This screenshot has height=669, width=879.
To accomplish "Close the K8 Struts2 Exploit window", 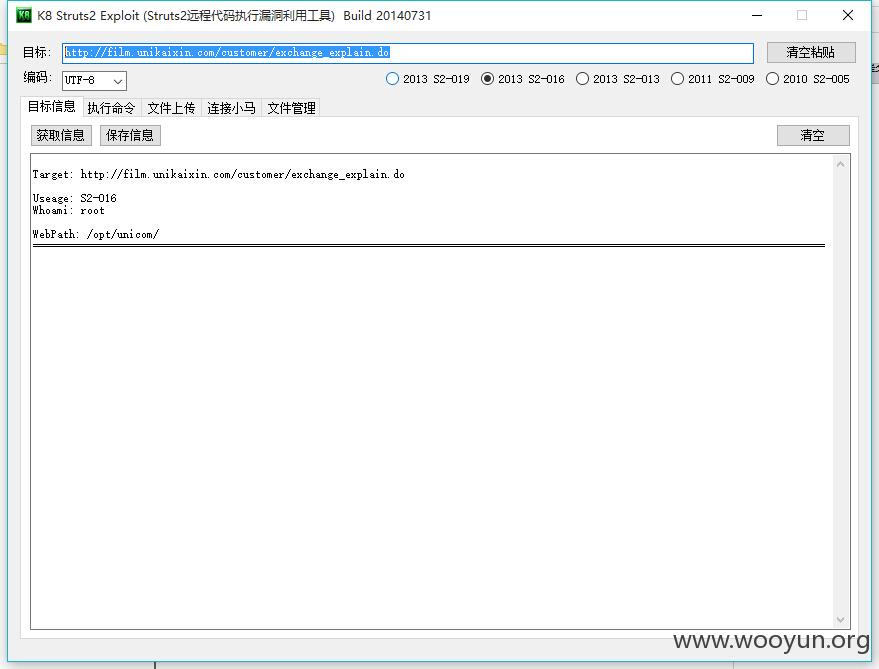I will (848, 15).
